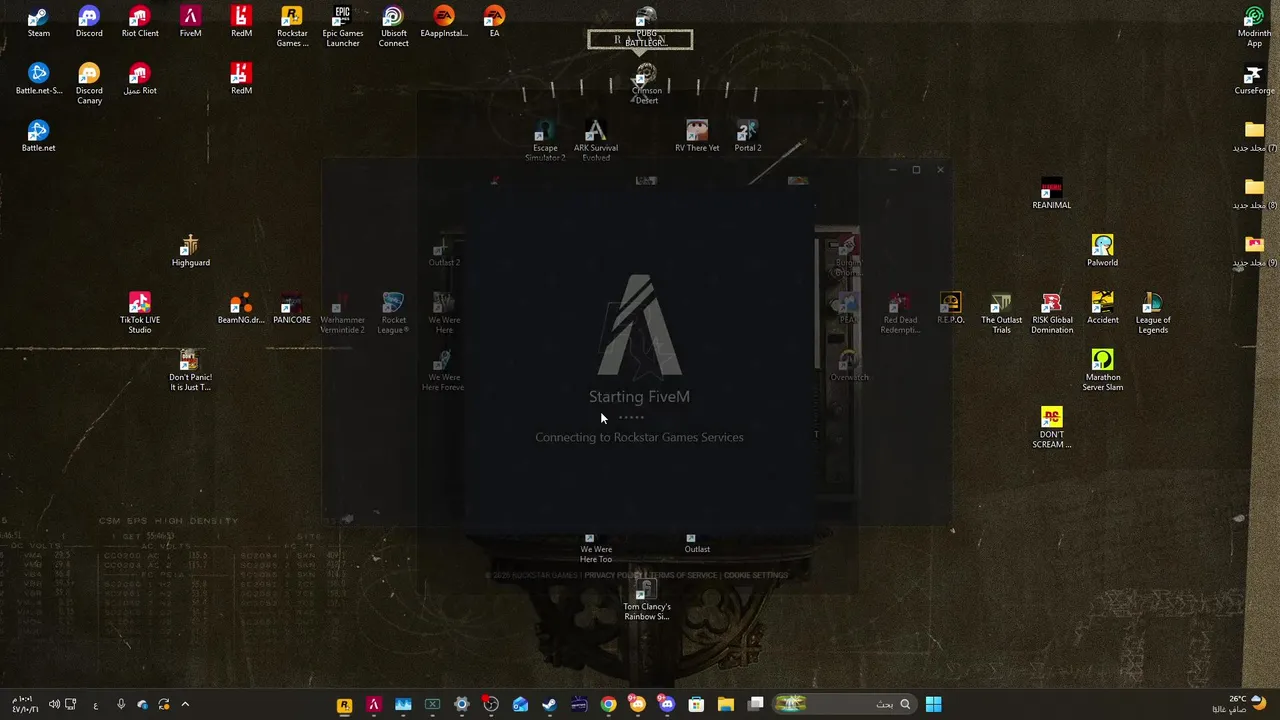Select the Epic Games Launcher shortcut
Screen dimensions: 1280x720
343,27
